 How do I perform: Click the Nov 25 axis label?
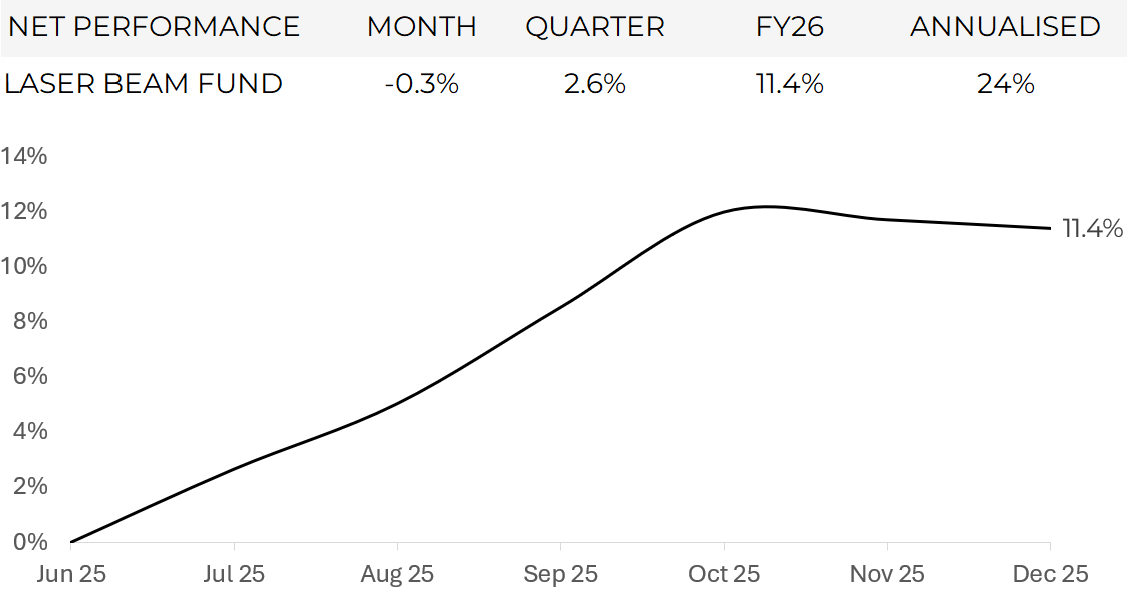887,573
